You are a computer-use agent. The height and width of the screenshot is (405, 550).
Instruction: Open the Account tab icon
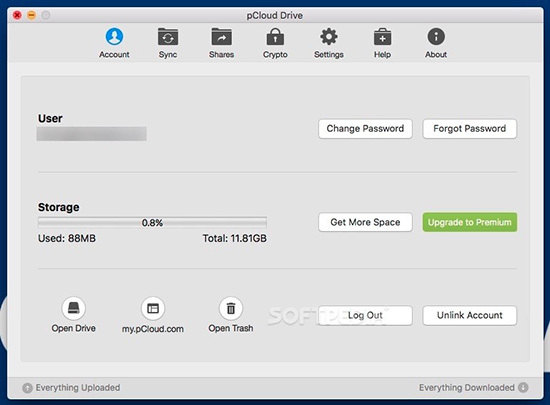coord(114,36)
